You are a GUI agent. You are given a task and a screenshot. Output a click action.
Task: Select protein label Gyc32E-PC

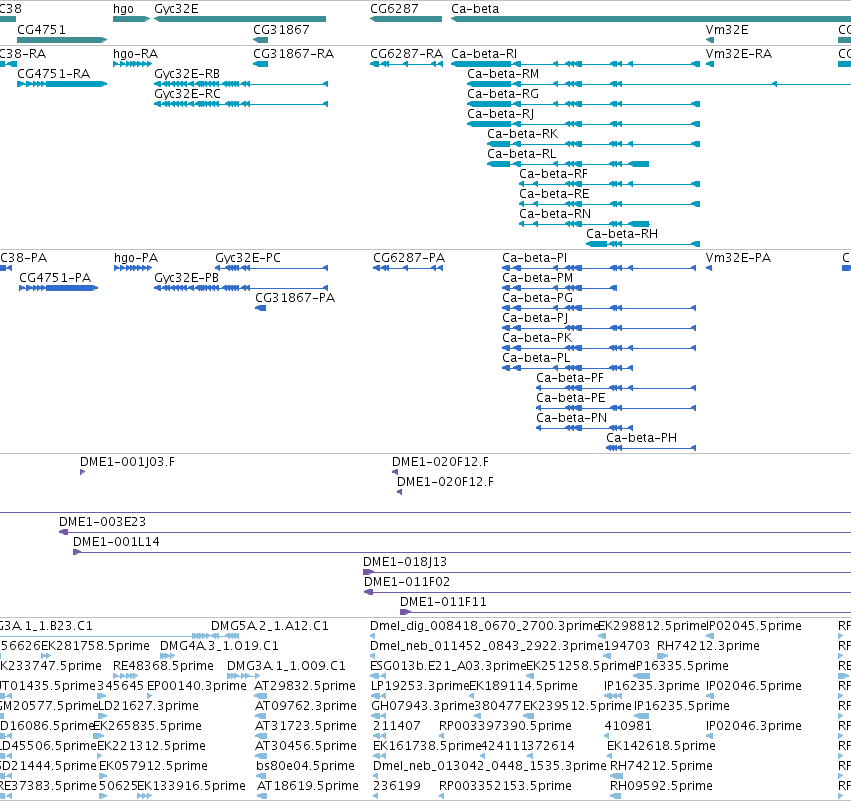tap(248, 258)
